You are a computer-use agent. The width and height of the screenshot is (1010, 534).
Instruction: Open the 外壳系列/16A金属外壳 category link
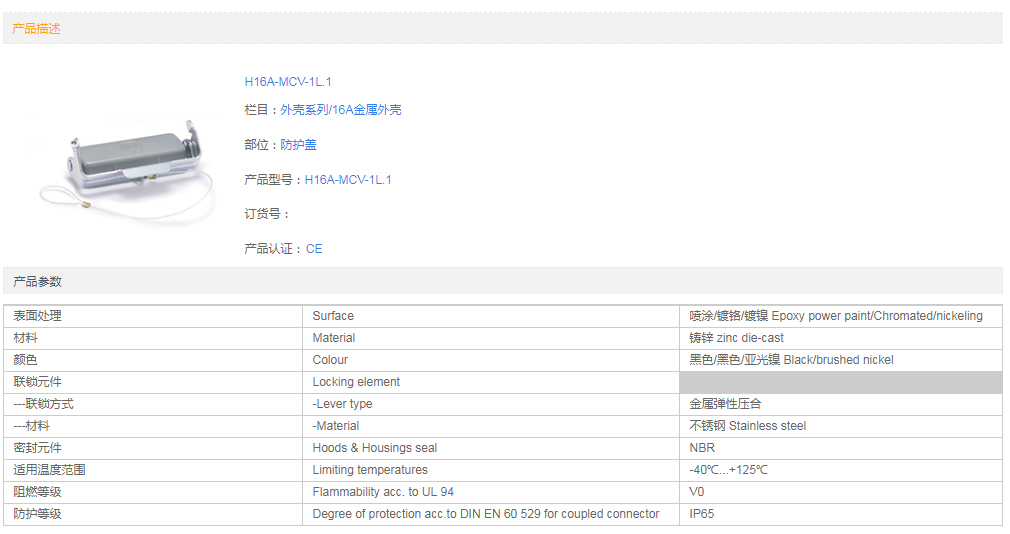coord(340,110)
